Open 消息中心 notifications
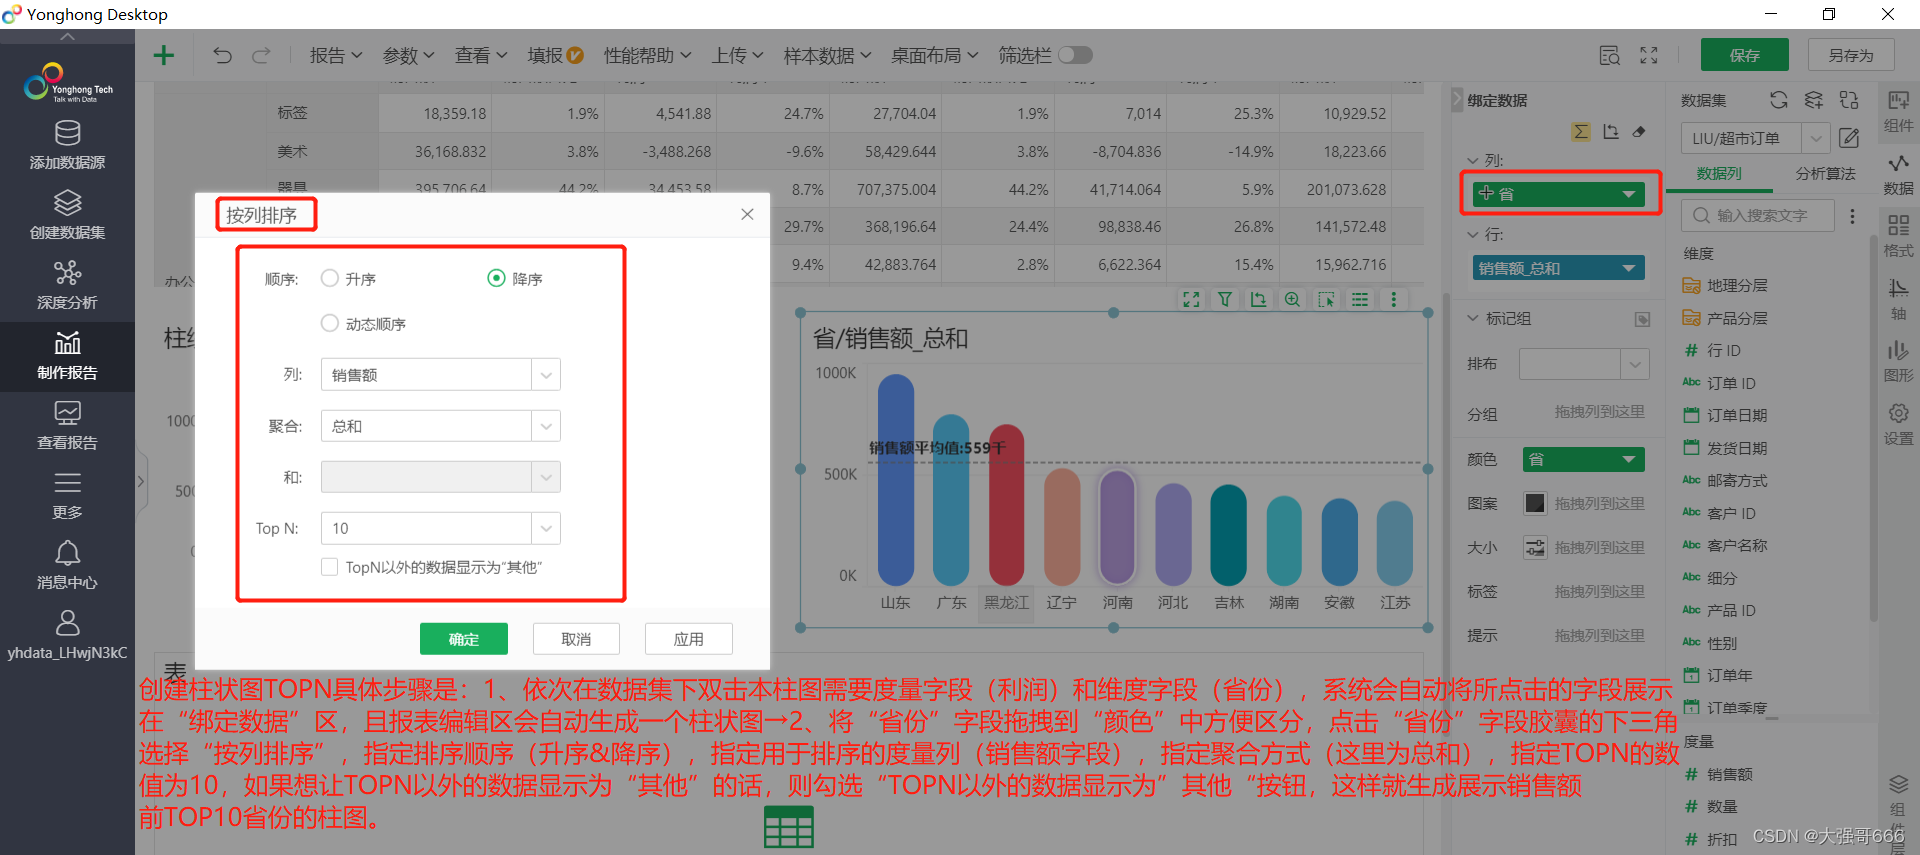Viewport: 1920px width, 855px height. (67, 565)
